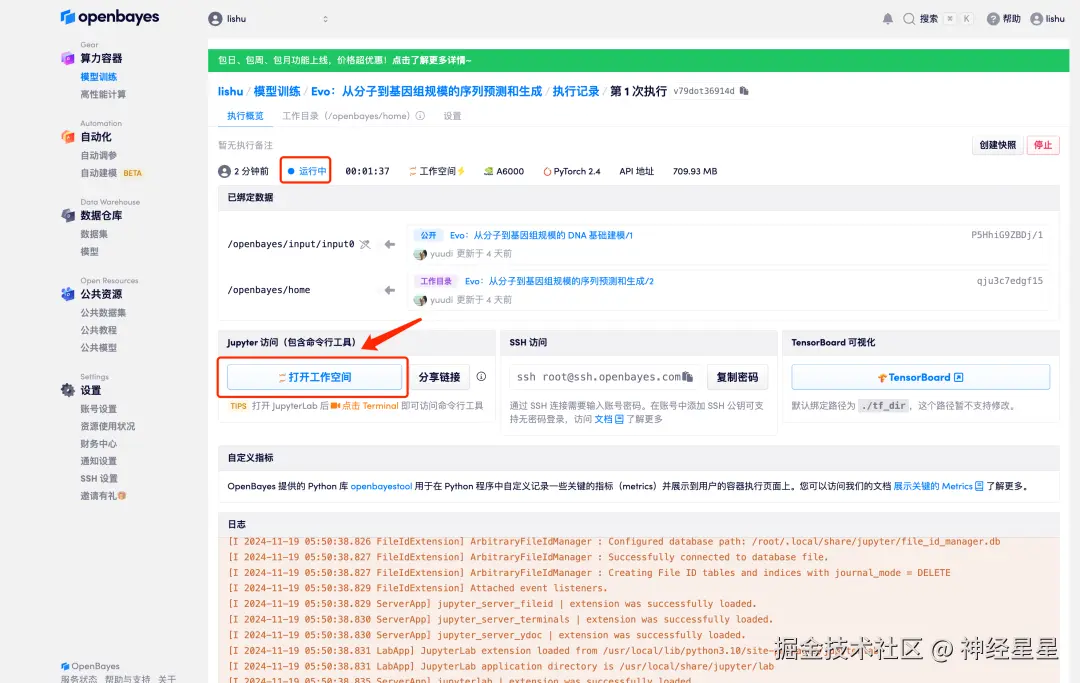
Task: Click yuudi avatar under the 公开 dataset
Action: (420, 254)
